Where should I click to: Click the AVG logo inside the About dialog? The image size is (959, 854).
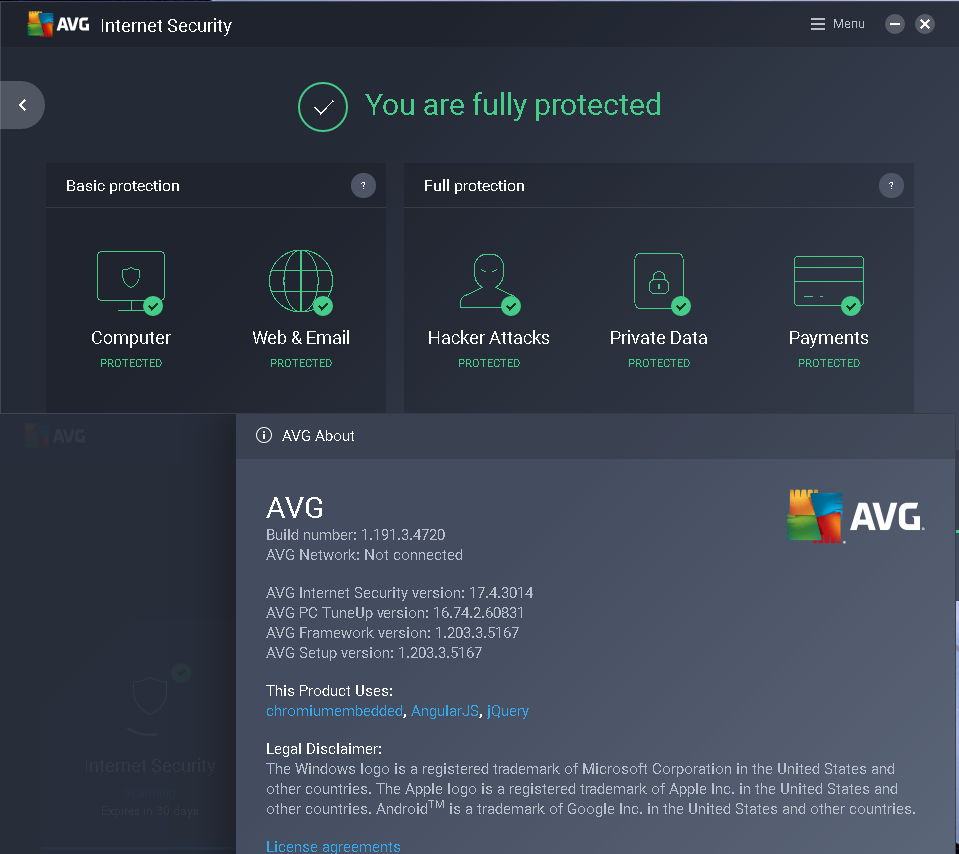click(x=855, y=518)
